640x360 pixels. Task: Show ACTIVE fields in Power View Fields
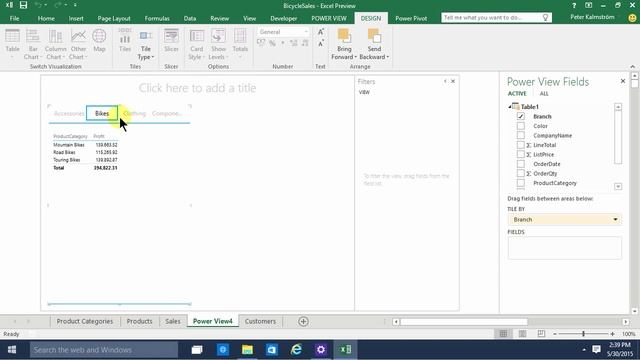click(517, 93)
